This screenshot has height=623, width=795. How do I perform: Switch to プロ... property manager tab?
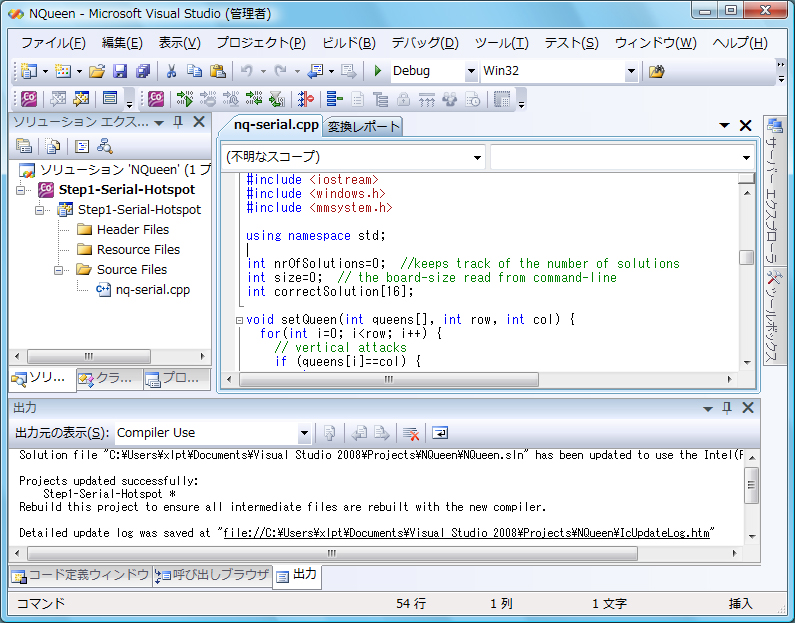[175, 378]
